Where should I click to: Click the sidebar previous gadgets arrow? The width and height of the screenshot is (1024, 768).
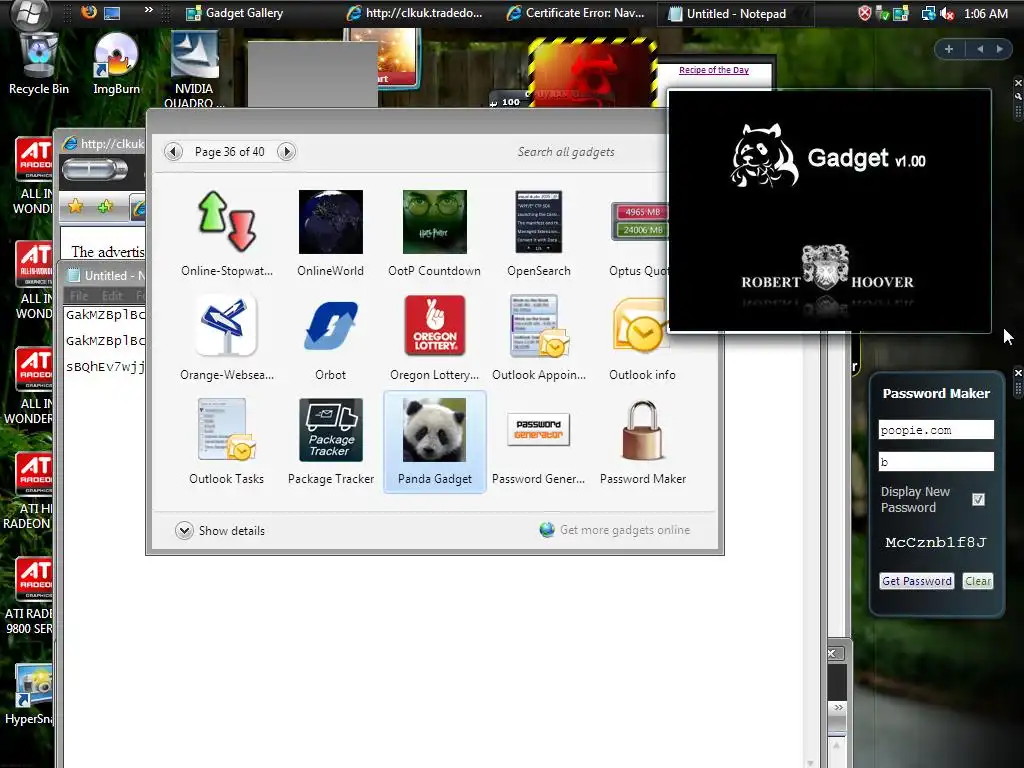tap(980, 49)
